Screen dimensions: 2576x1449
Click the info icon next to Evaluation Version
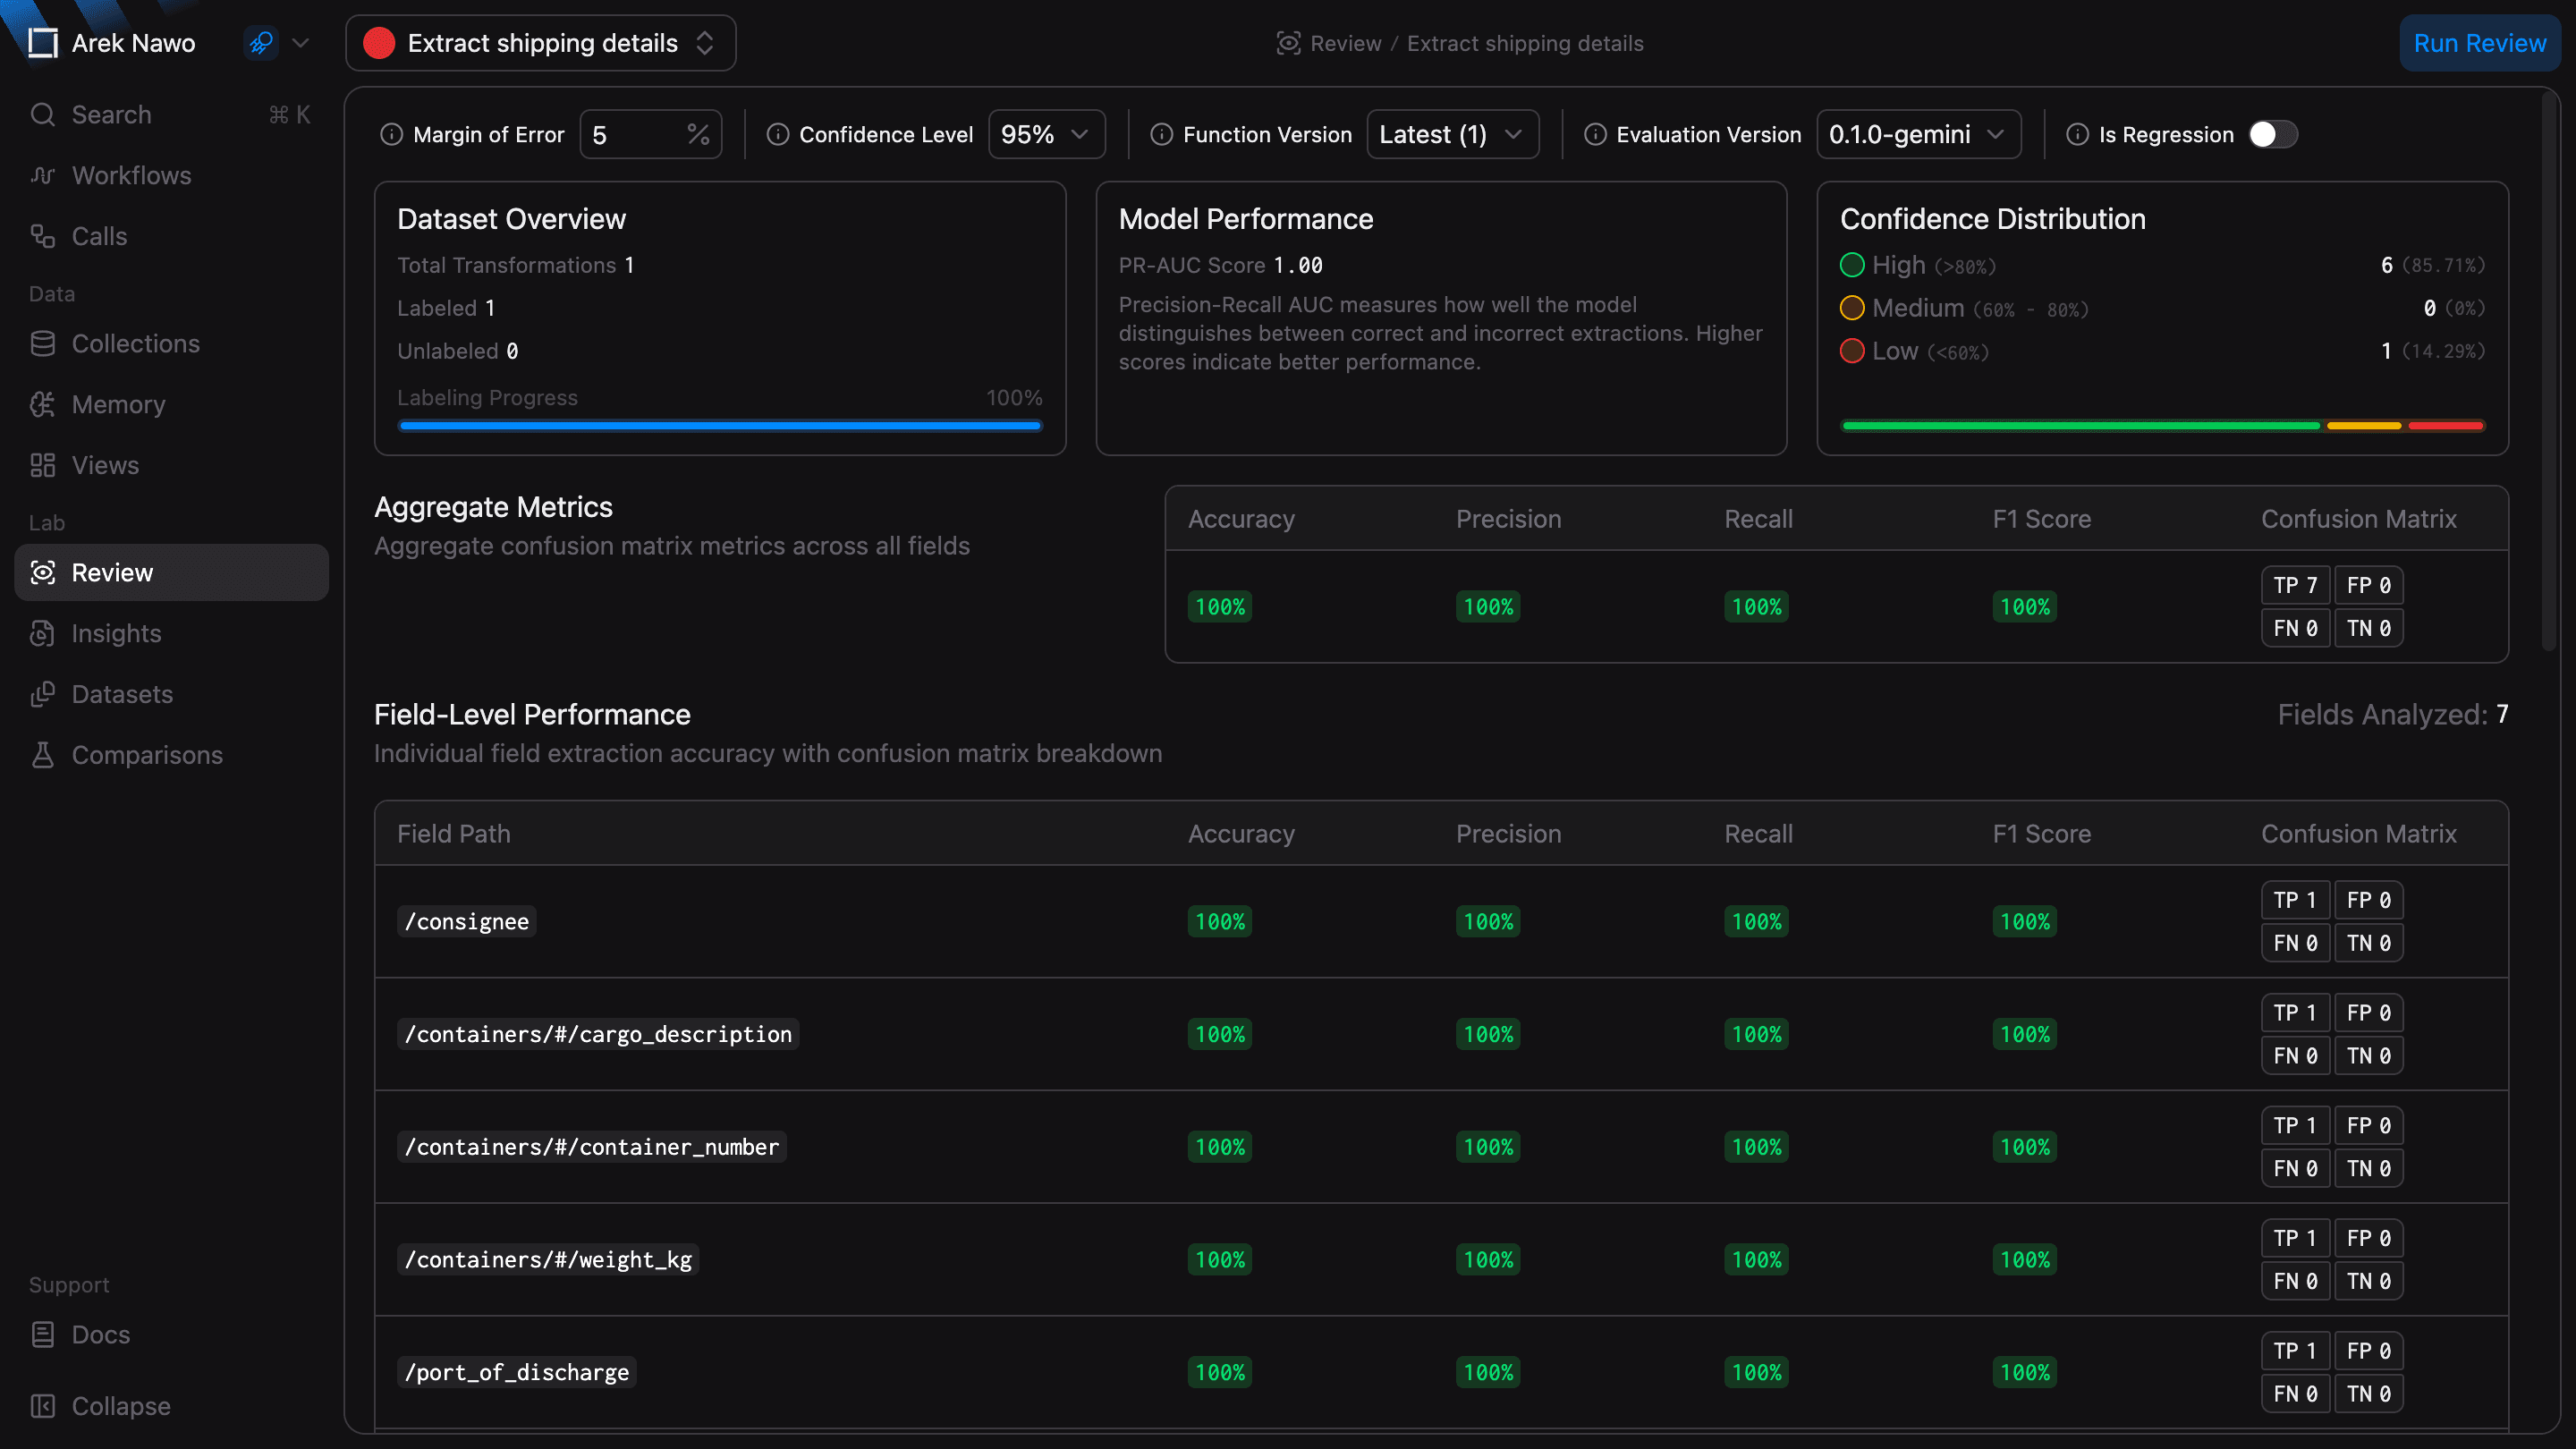[1595, 135]
